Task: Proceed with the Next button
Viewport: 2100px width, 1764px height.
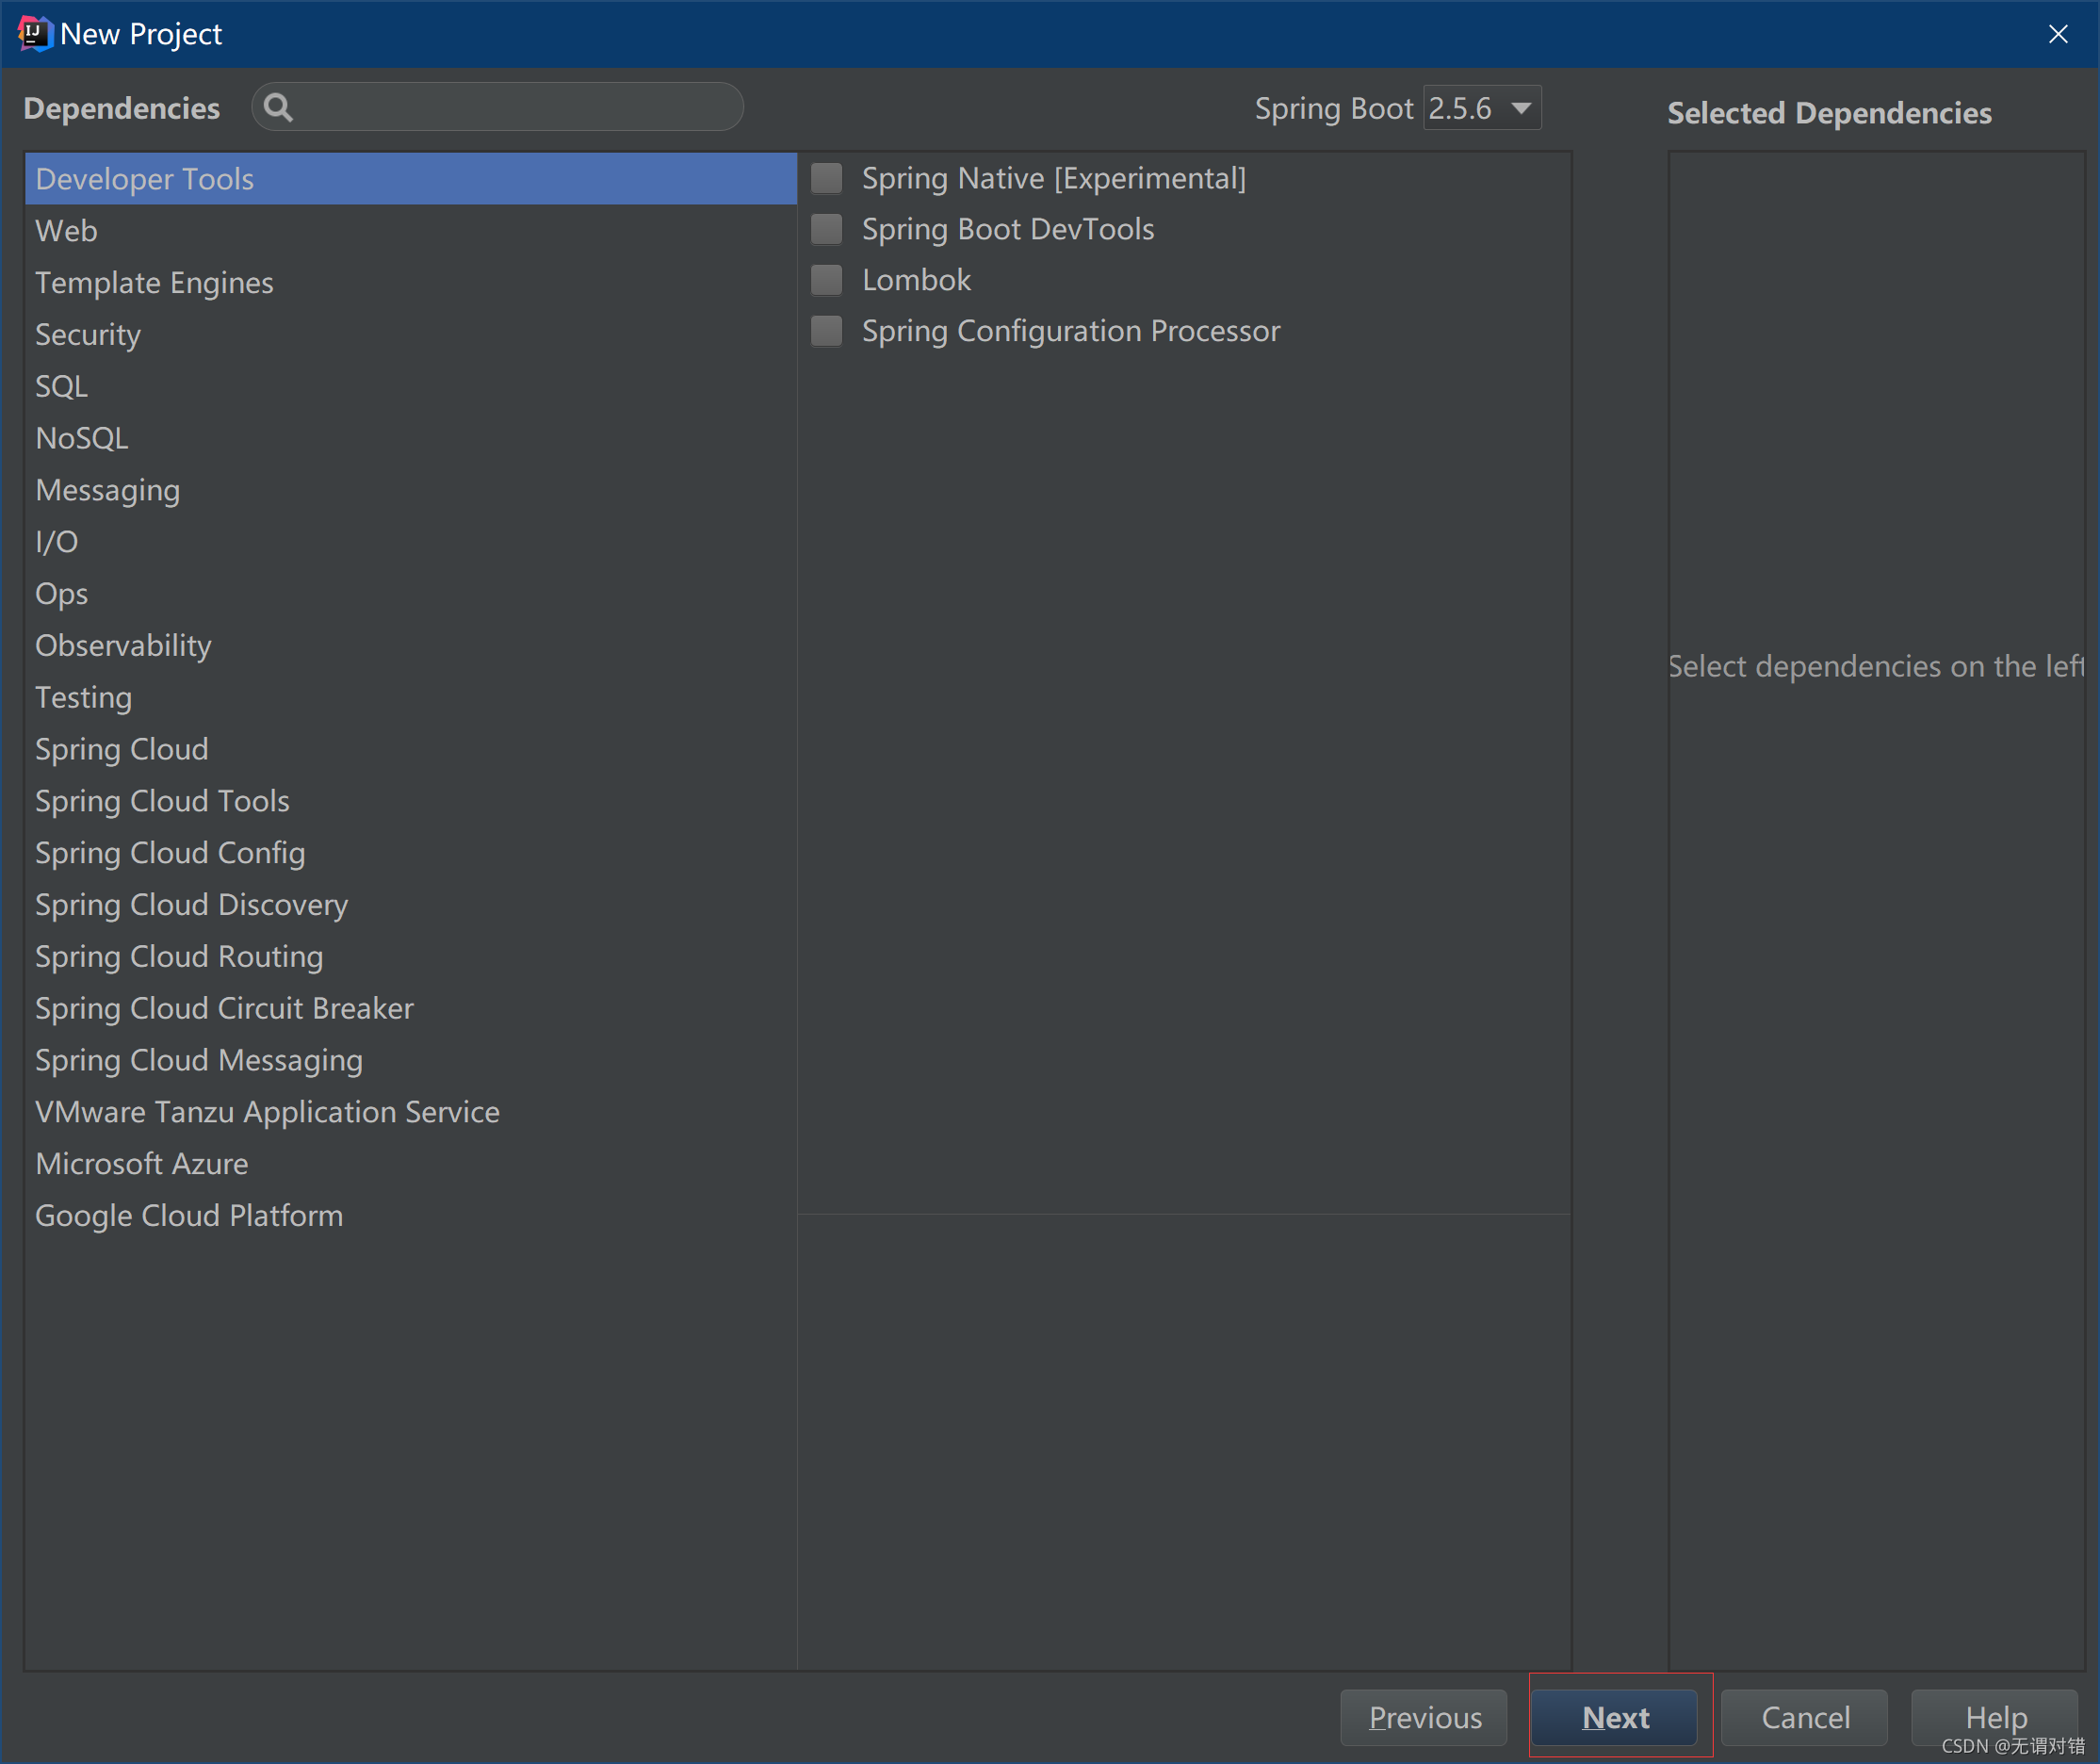Action: click(x=1615, y=1717)
